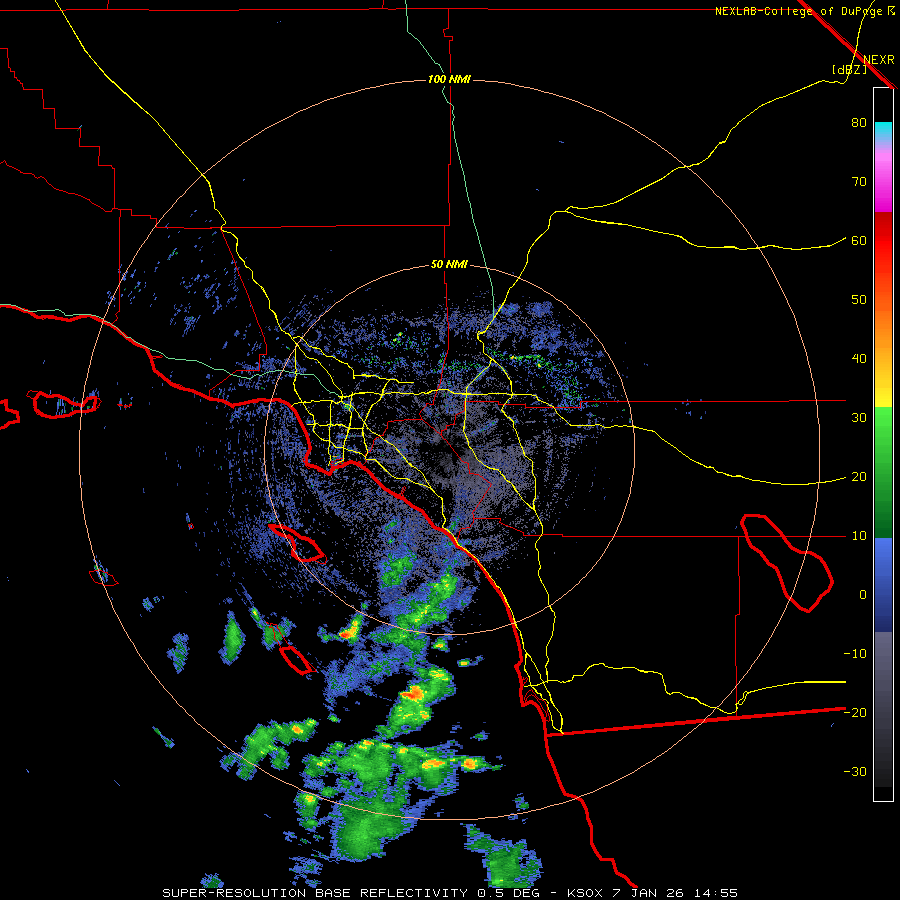This screenshot has width=900, height=900.
Task: Click the 40 value on the dBZ scale
Action: (859, 359)
